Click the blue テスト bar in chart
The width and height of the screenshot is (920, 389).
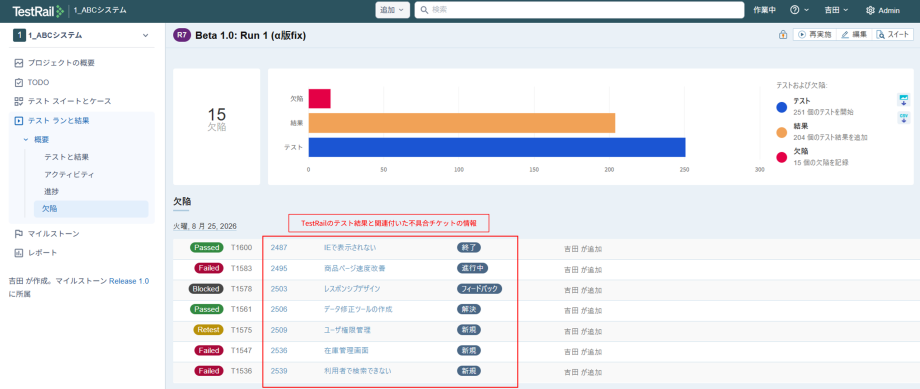(x=497, y=147)
